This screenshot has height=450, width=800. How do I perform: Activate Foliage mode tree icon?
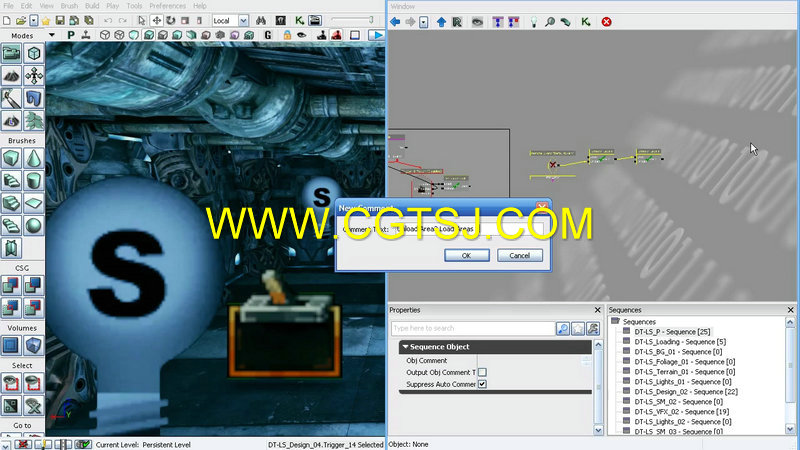pyautogui.click(x=33, y=121)
